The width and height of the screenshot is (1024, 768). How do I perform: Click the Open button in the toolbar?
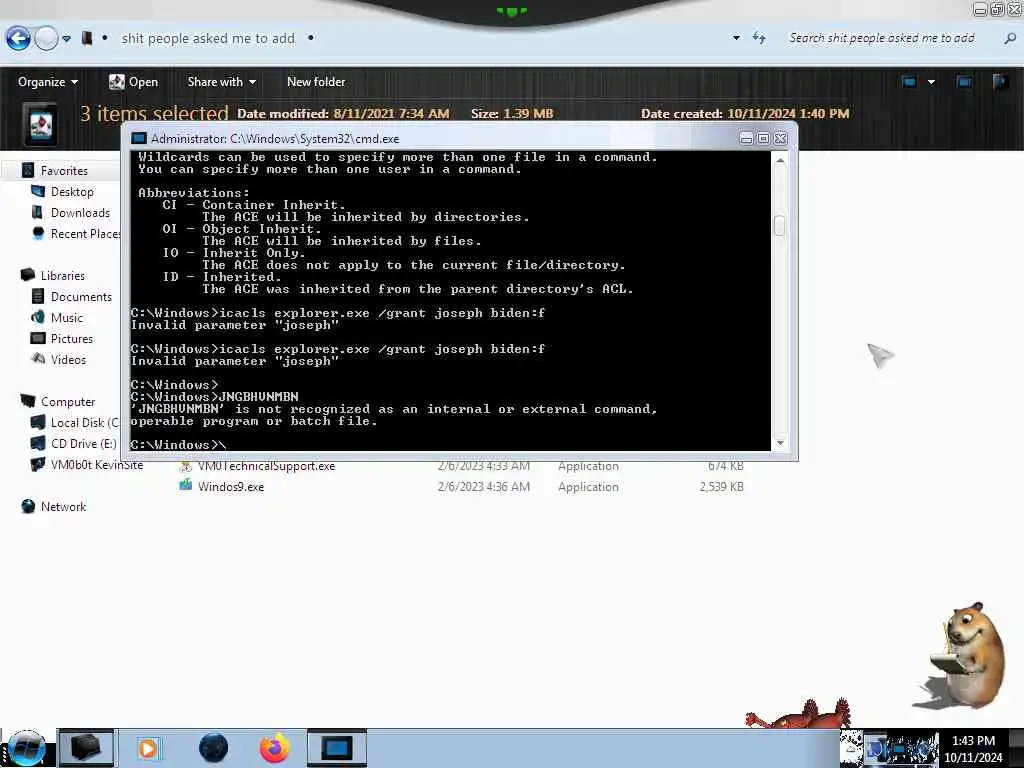[133, 82]
